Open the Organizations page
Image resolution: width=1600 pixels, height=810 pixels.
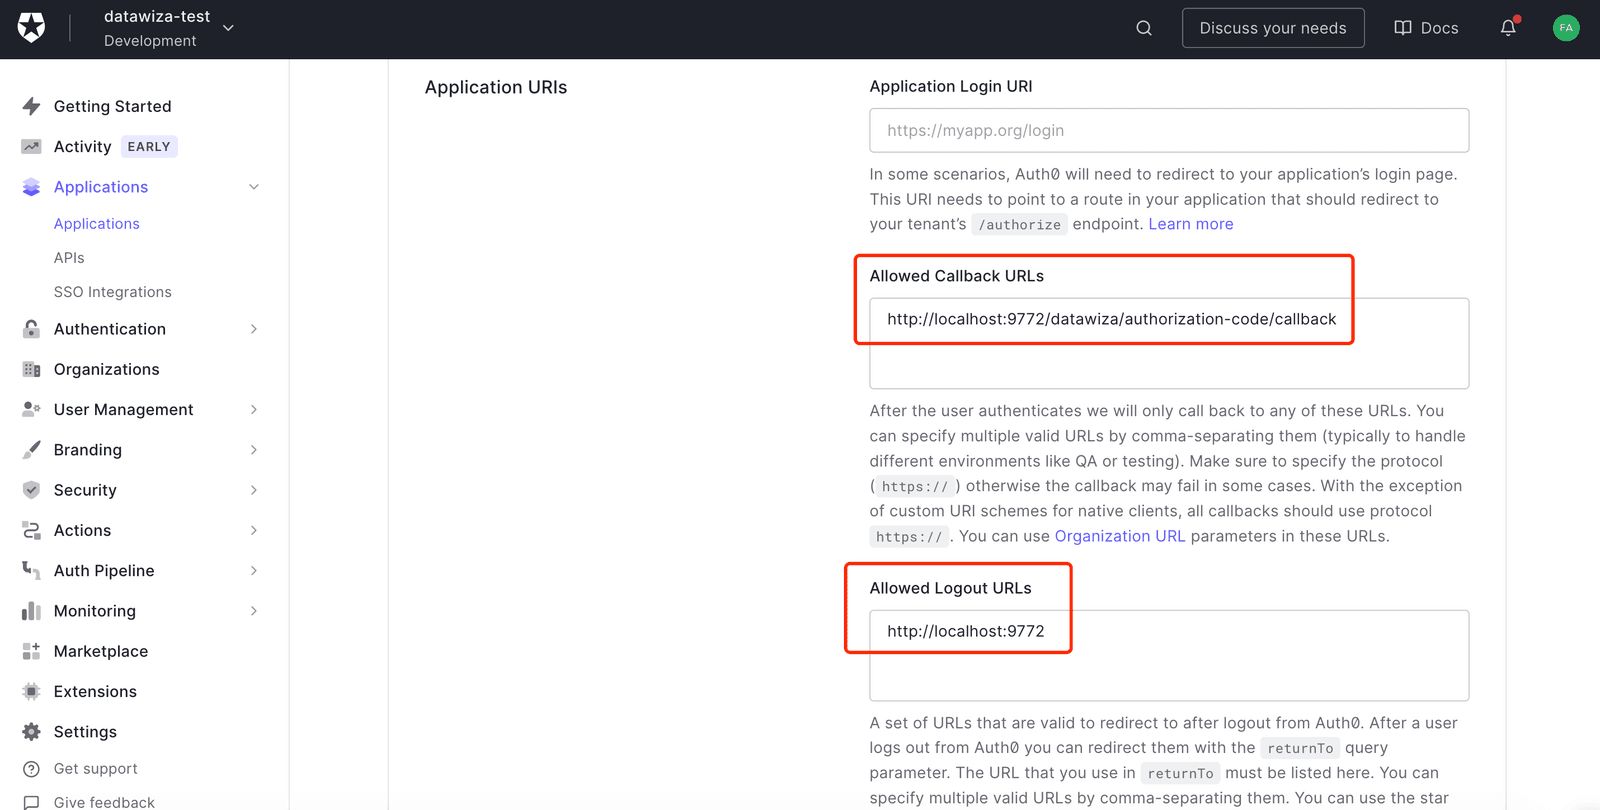point(107,369)
